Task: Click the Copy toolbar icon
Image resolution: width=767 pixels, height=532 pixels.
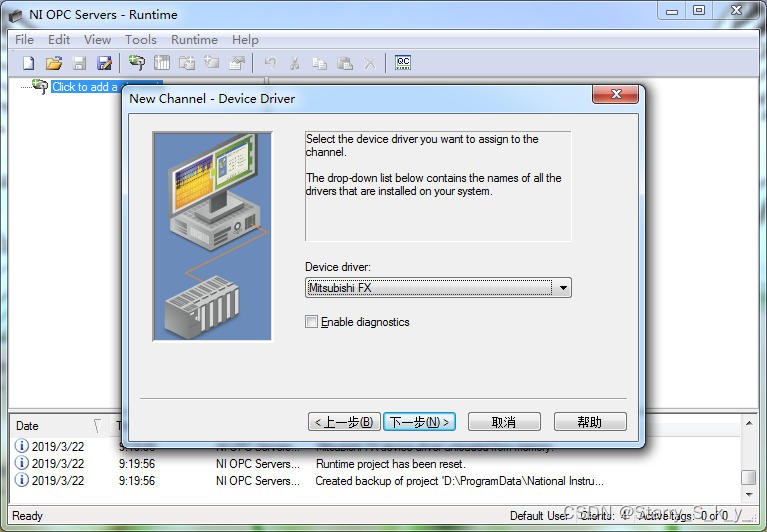Action: (x=319, y=63)
